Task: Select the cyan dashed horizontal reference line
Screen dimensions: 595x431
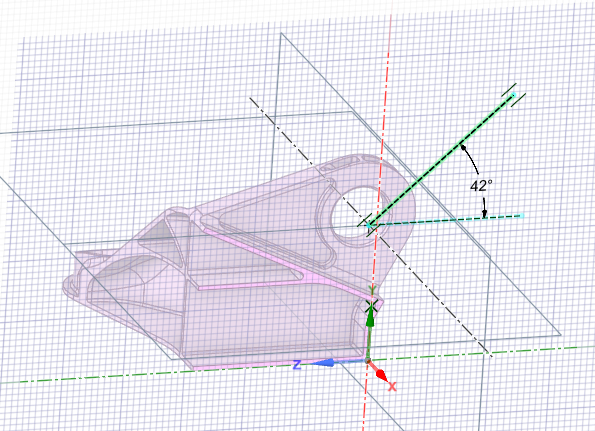Action: click(447, 220)
